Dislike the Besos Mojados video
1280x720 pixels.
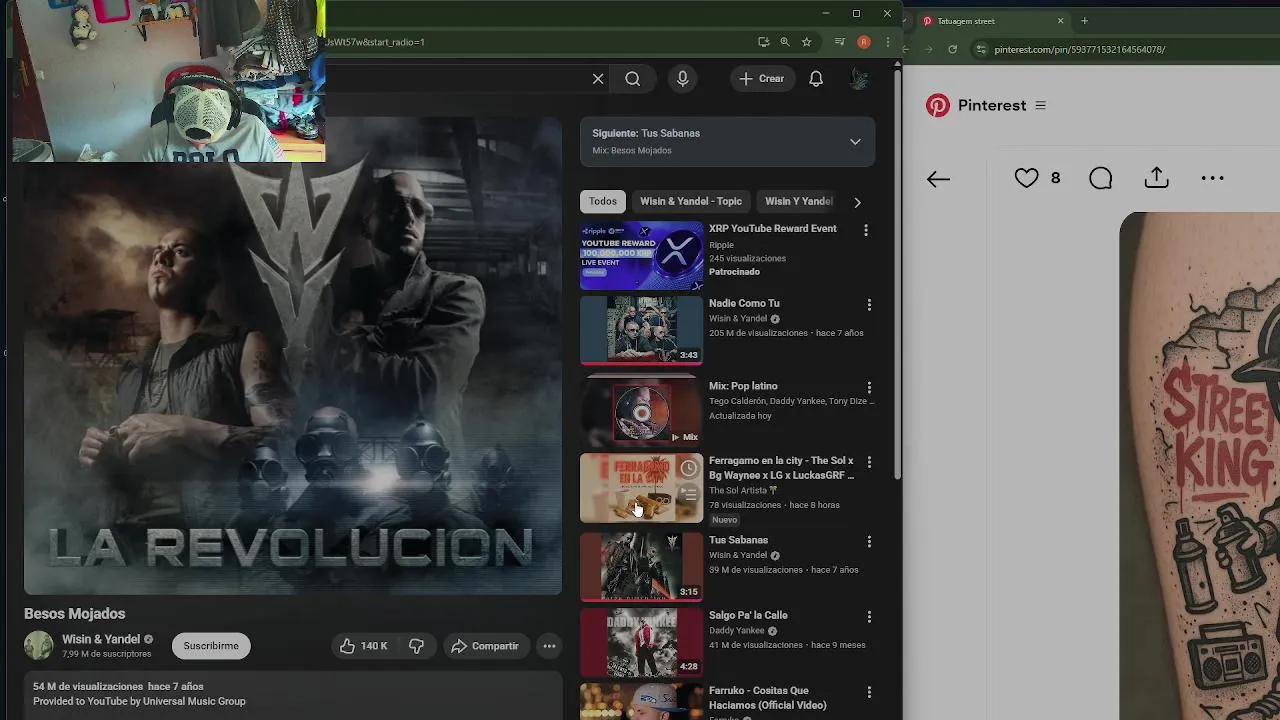click(416, 646)
